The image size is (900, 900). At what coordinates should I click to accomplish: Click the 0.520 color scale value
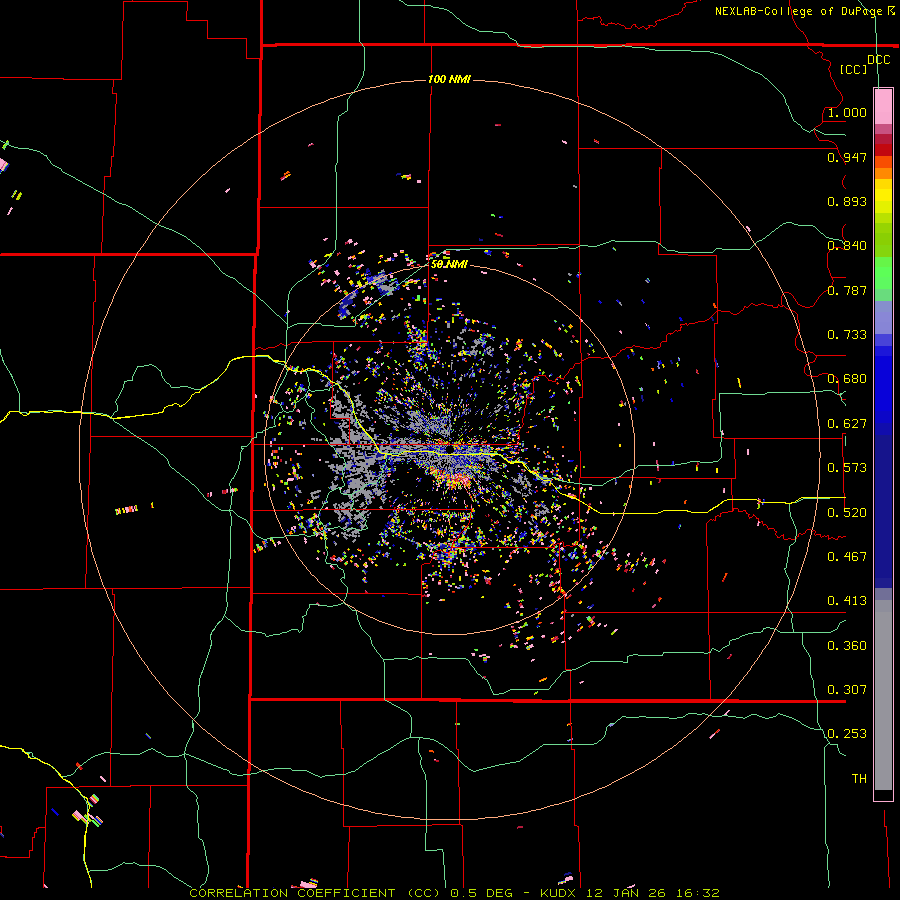[x=847, y=513]
